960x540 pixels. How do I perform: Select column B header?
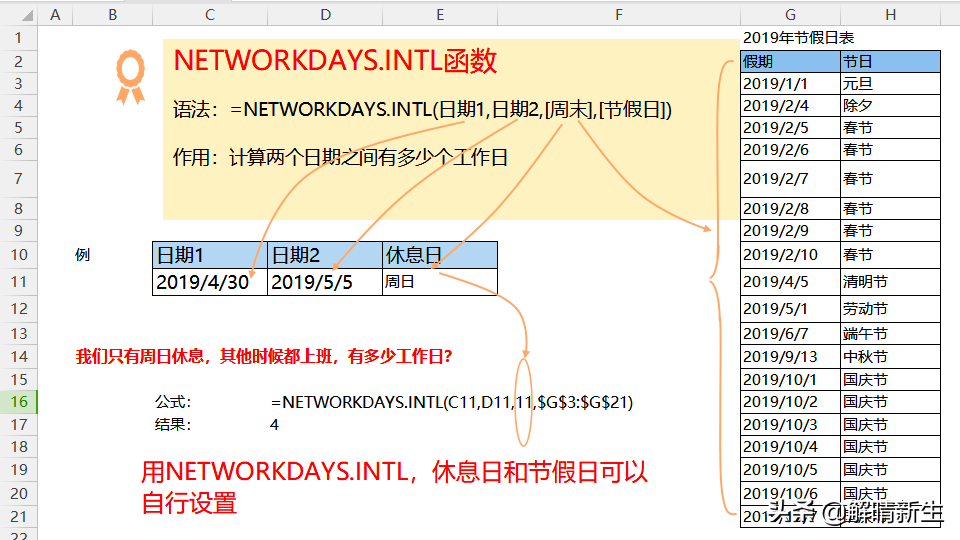(x=113, y=15)
